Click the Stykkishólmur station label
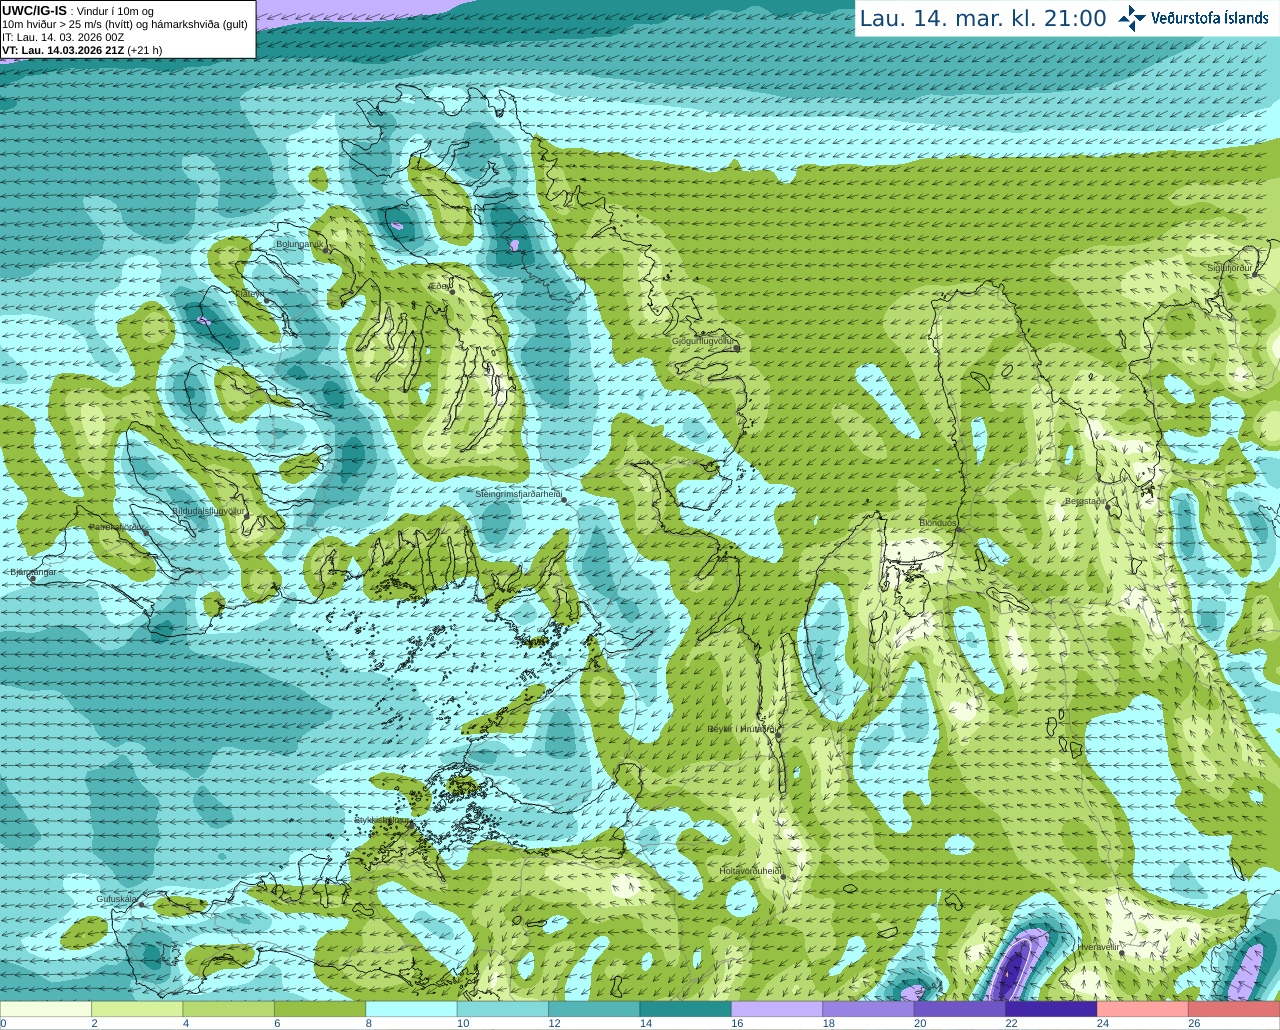 click(382, 820)
